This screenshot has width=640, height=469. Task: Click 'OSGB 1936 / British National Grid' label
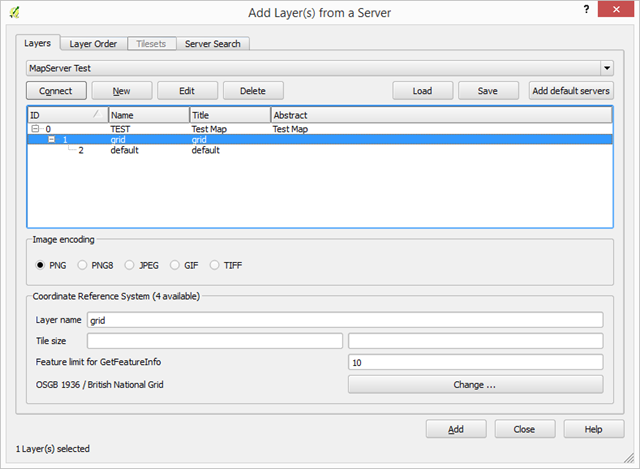tap(100, 385)
